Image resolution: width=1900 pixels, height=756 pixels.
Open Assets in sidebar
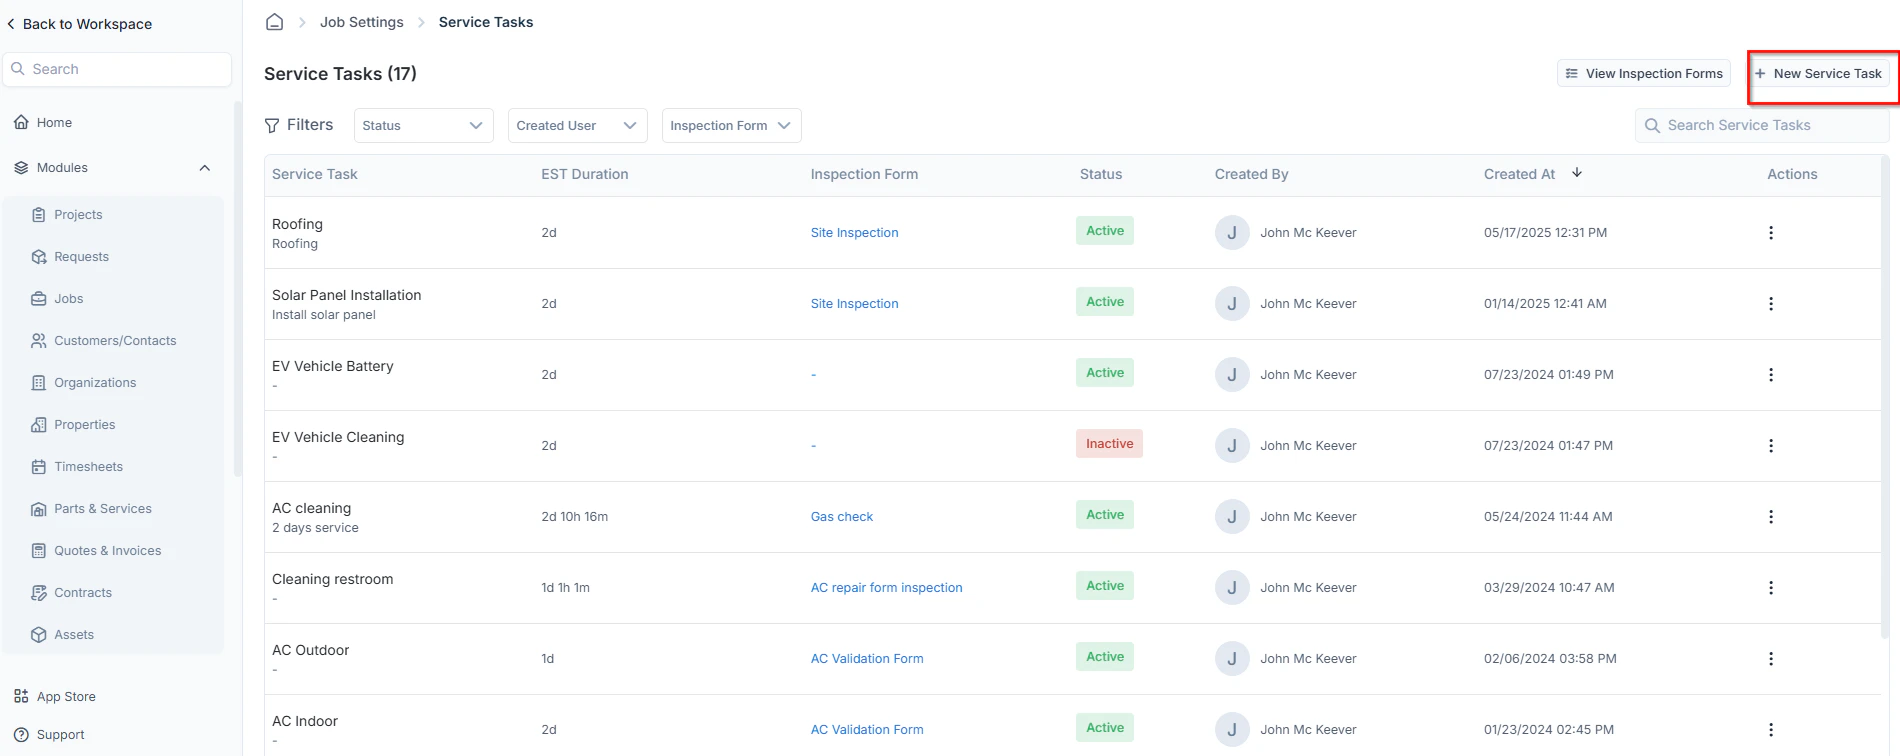click(x=74, y=635)
